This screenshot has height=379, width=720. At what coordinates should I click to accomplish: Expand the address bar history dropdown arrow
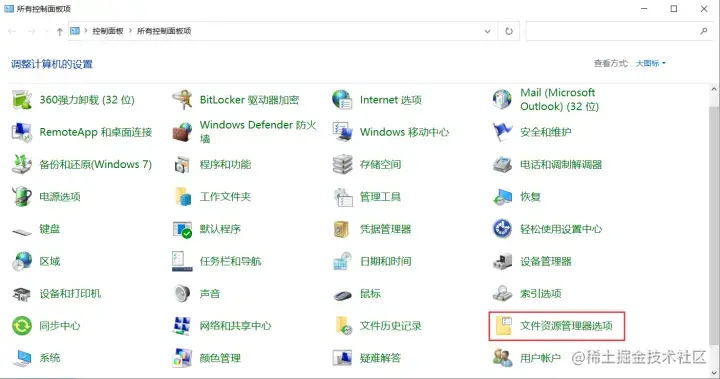tap(487, 31)
